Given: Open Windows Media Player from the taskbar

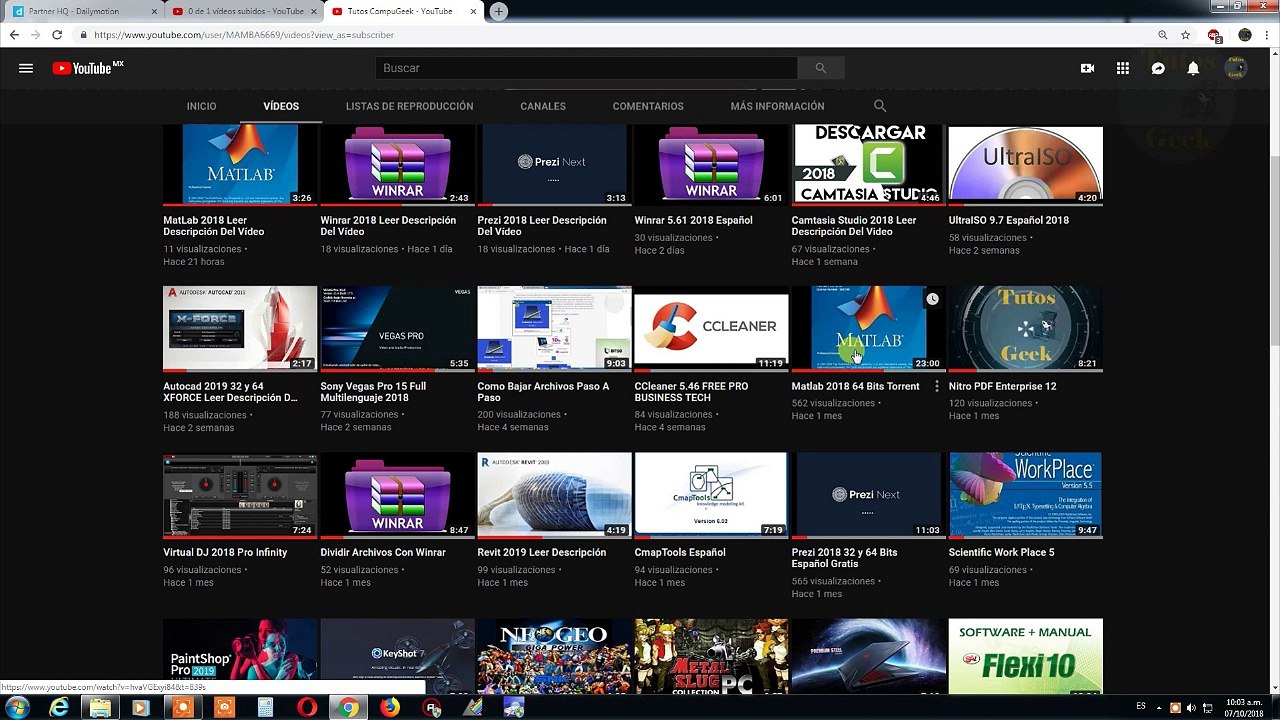Looking at the screenshot, I should pos(141,707).
